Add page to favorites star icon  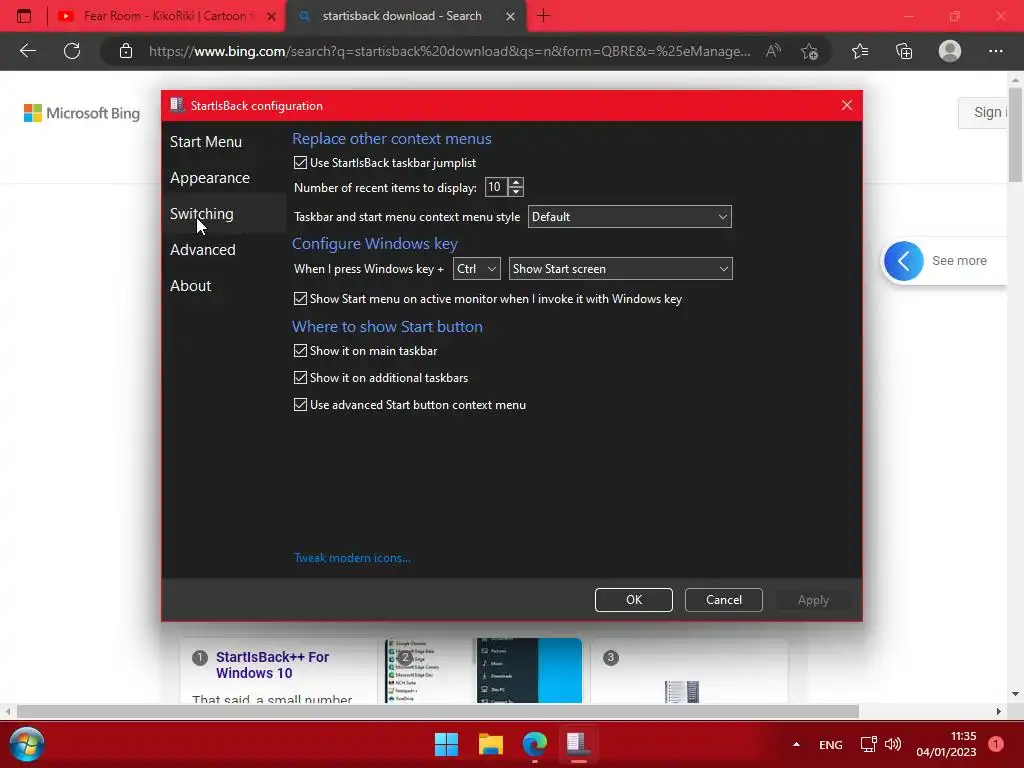tap(810, 51)
